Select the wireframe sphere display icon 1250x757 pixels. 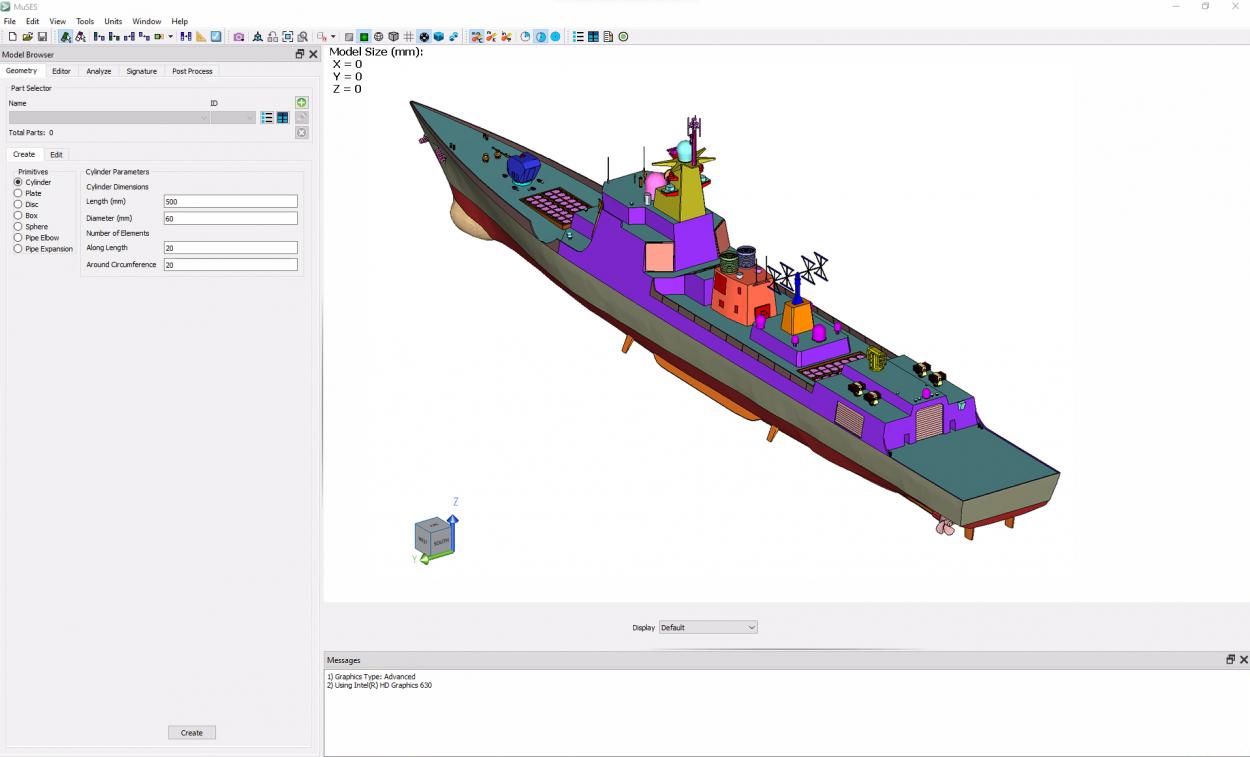coord(379,37)
